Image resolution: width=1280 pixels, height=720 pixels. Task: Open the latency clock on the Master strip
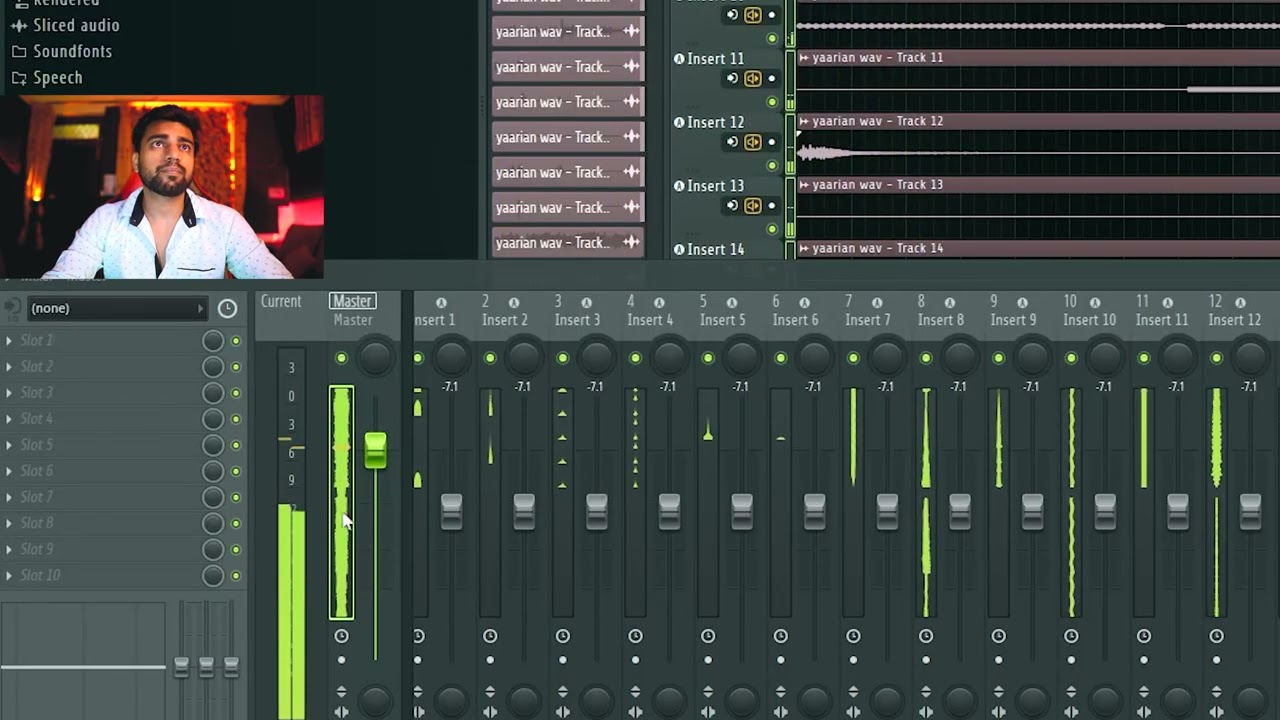[342, 636]
